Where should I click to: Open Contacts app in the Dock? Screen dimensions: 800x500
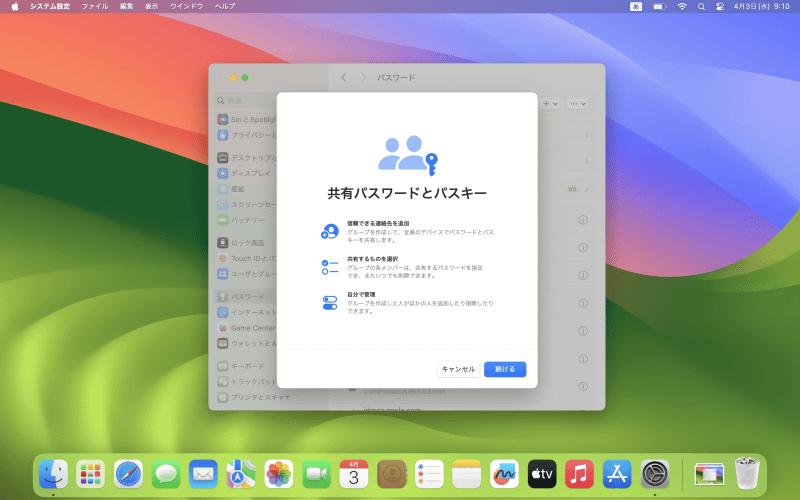pos(391,474)
